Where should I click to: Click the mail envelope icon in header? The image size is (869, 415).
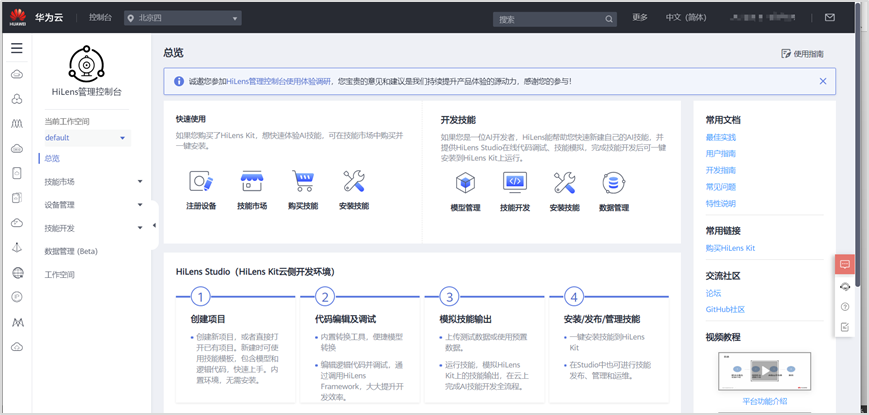point(830,17)
